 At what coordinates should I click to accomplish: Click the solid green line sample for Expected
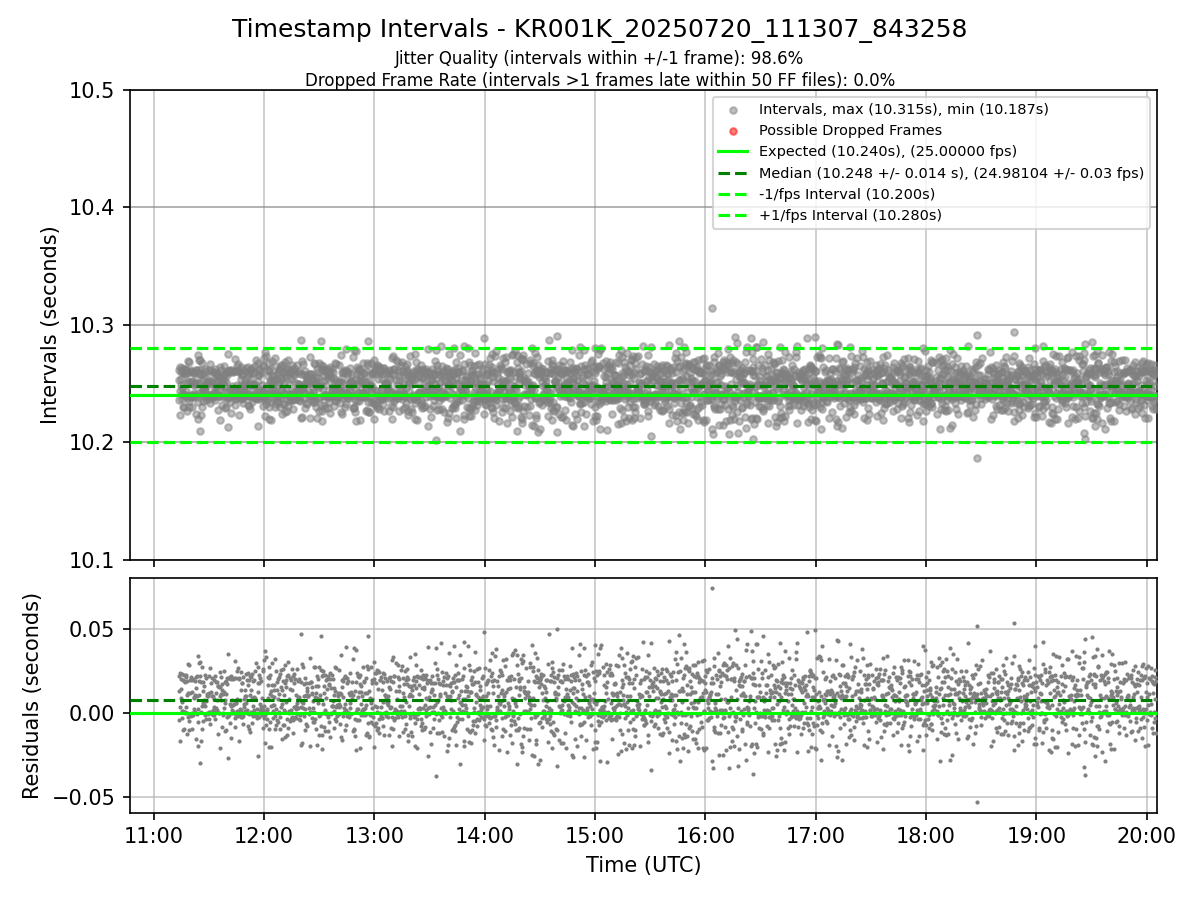point(734,152)
